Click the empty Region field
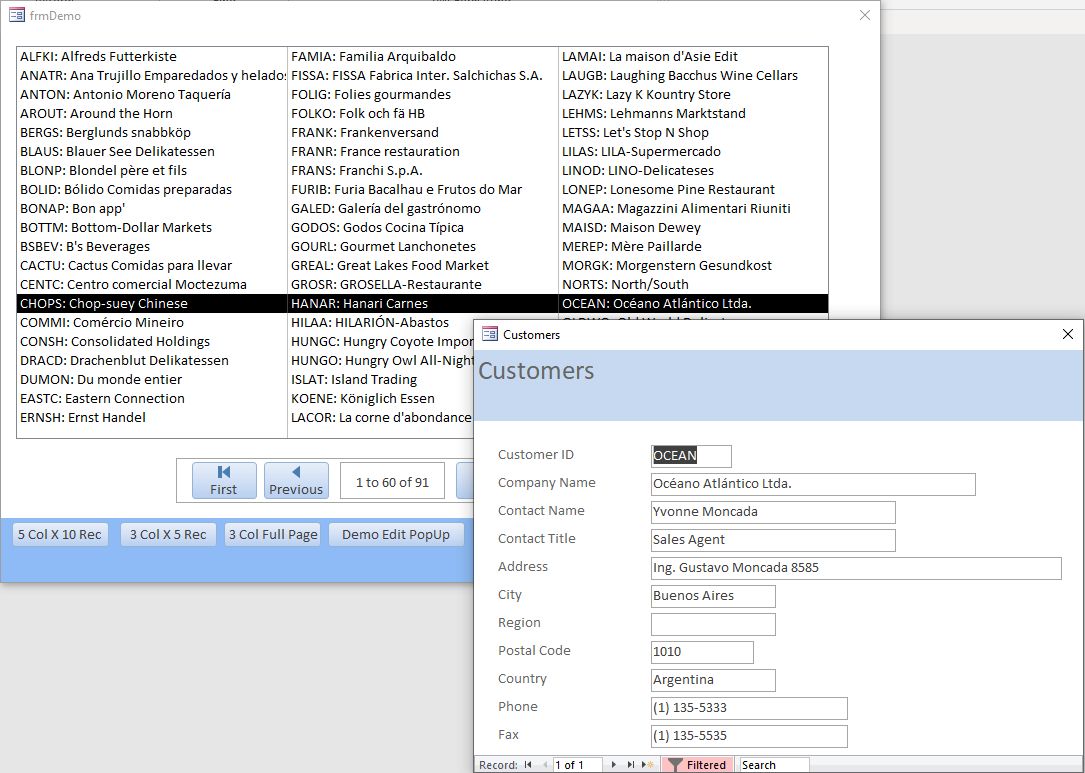Viewport: 1085px width, 773px height. (x=713, y=624)
